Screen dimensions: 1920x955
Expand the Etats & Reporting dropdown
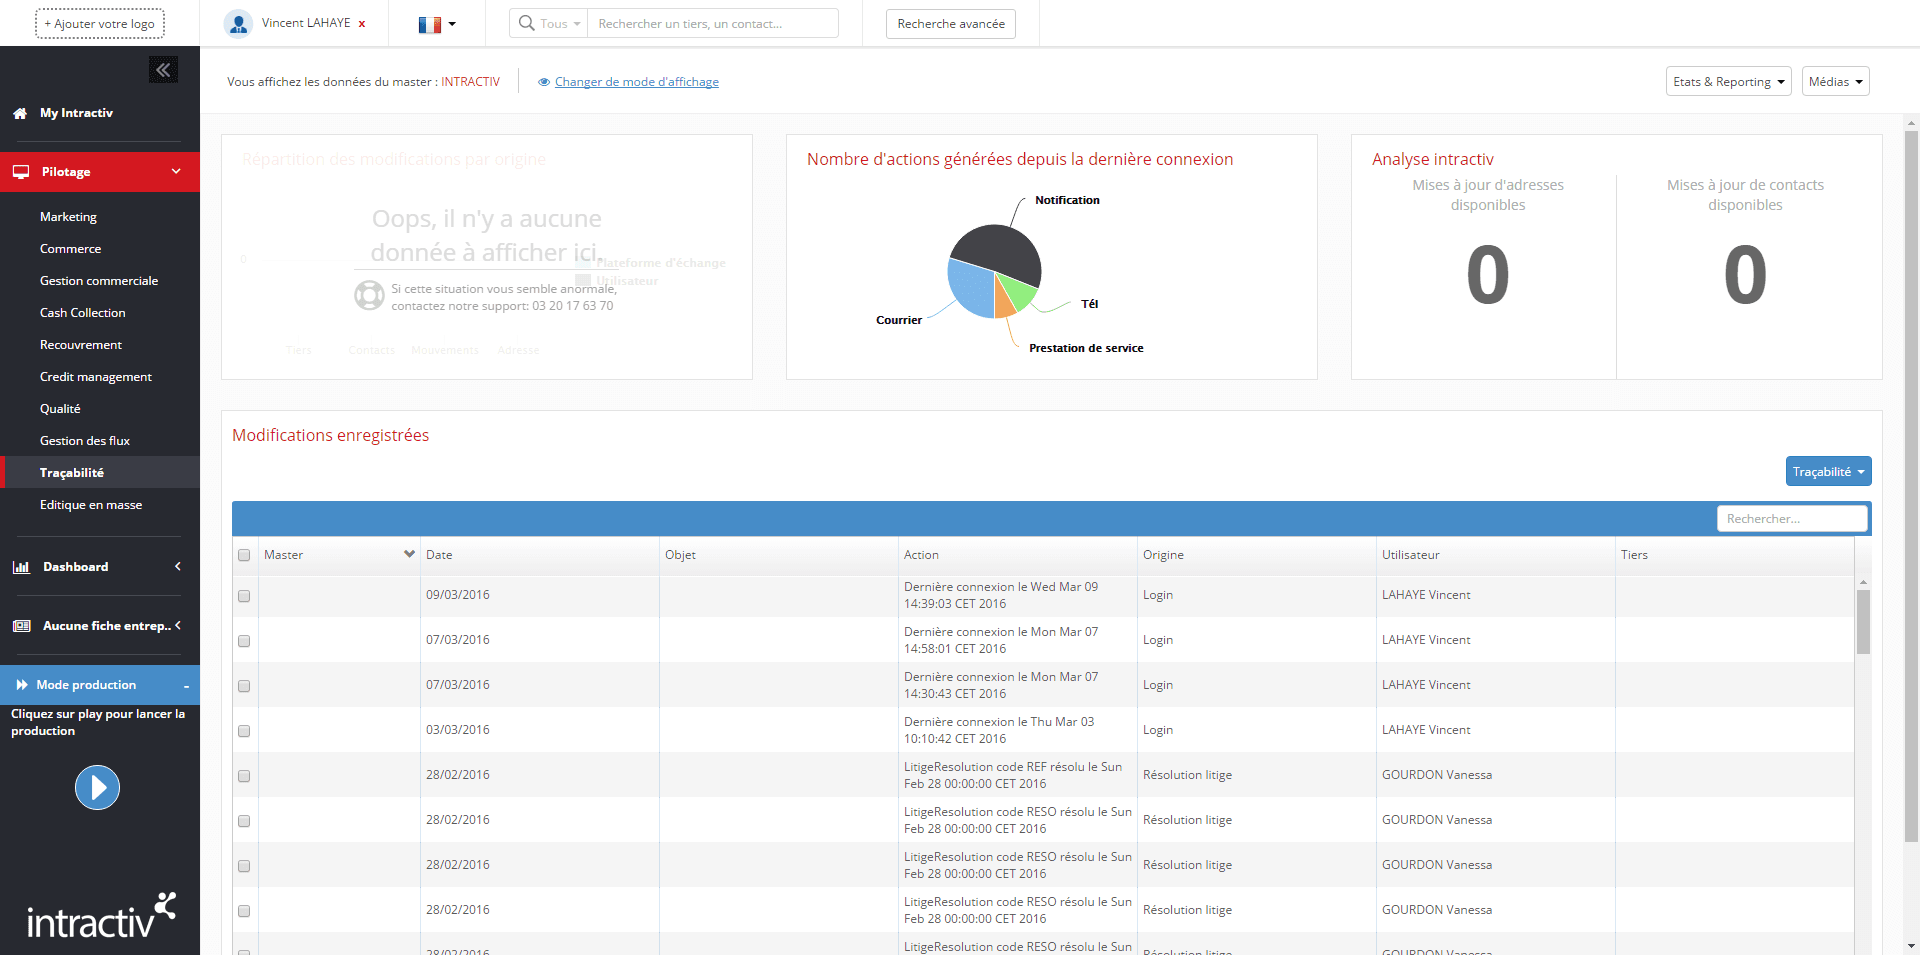coord(1728,82)
